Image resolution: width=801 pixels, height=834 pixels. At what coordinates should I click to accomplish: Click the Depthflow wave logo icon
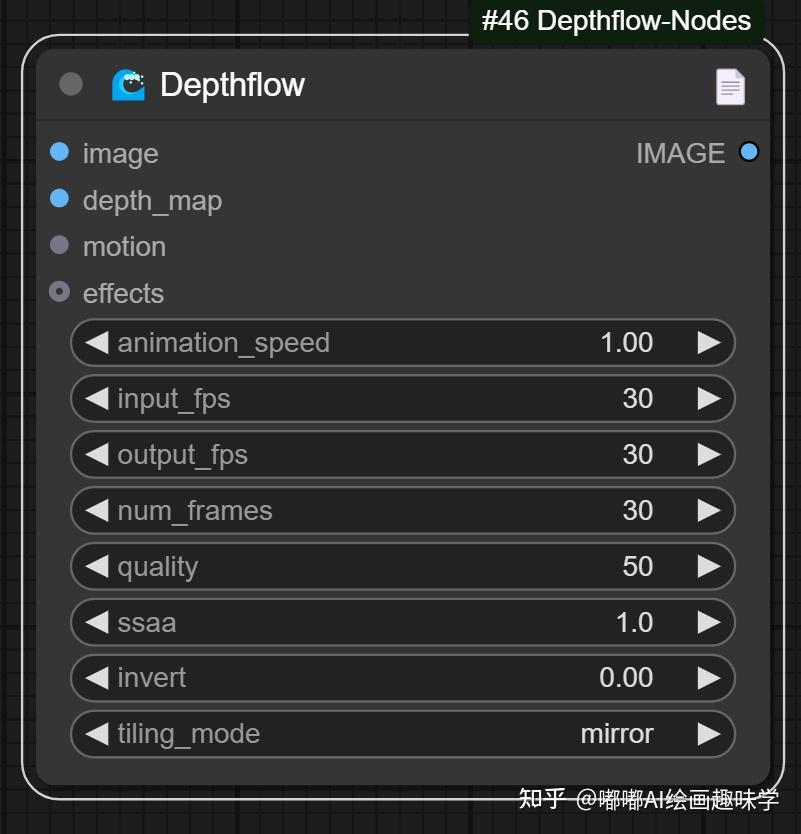pyautogui.click(x=128, y=85)
